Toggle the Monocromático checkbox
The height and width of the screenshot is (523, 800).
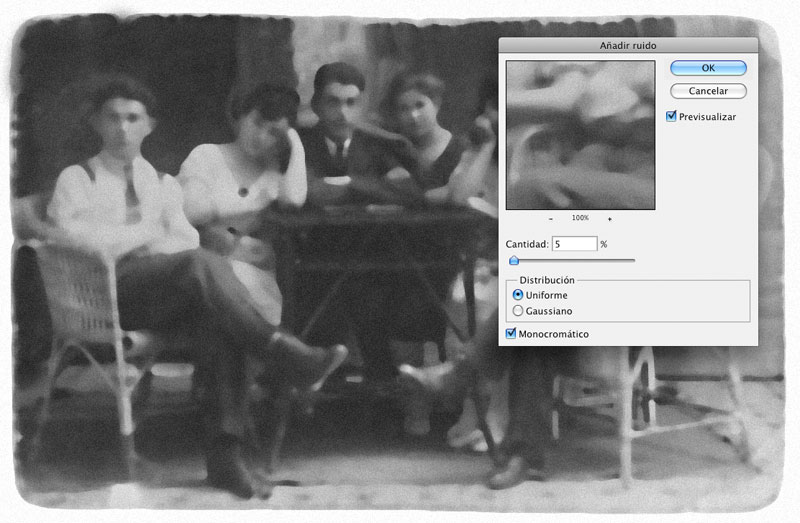coord(511,334)
